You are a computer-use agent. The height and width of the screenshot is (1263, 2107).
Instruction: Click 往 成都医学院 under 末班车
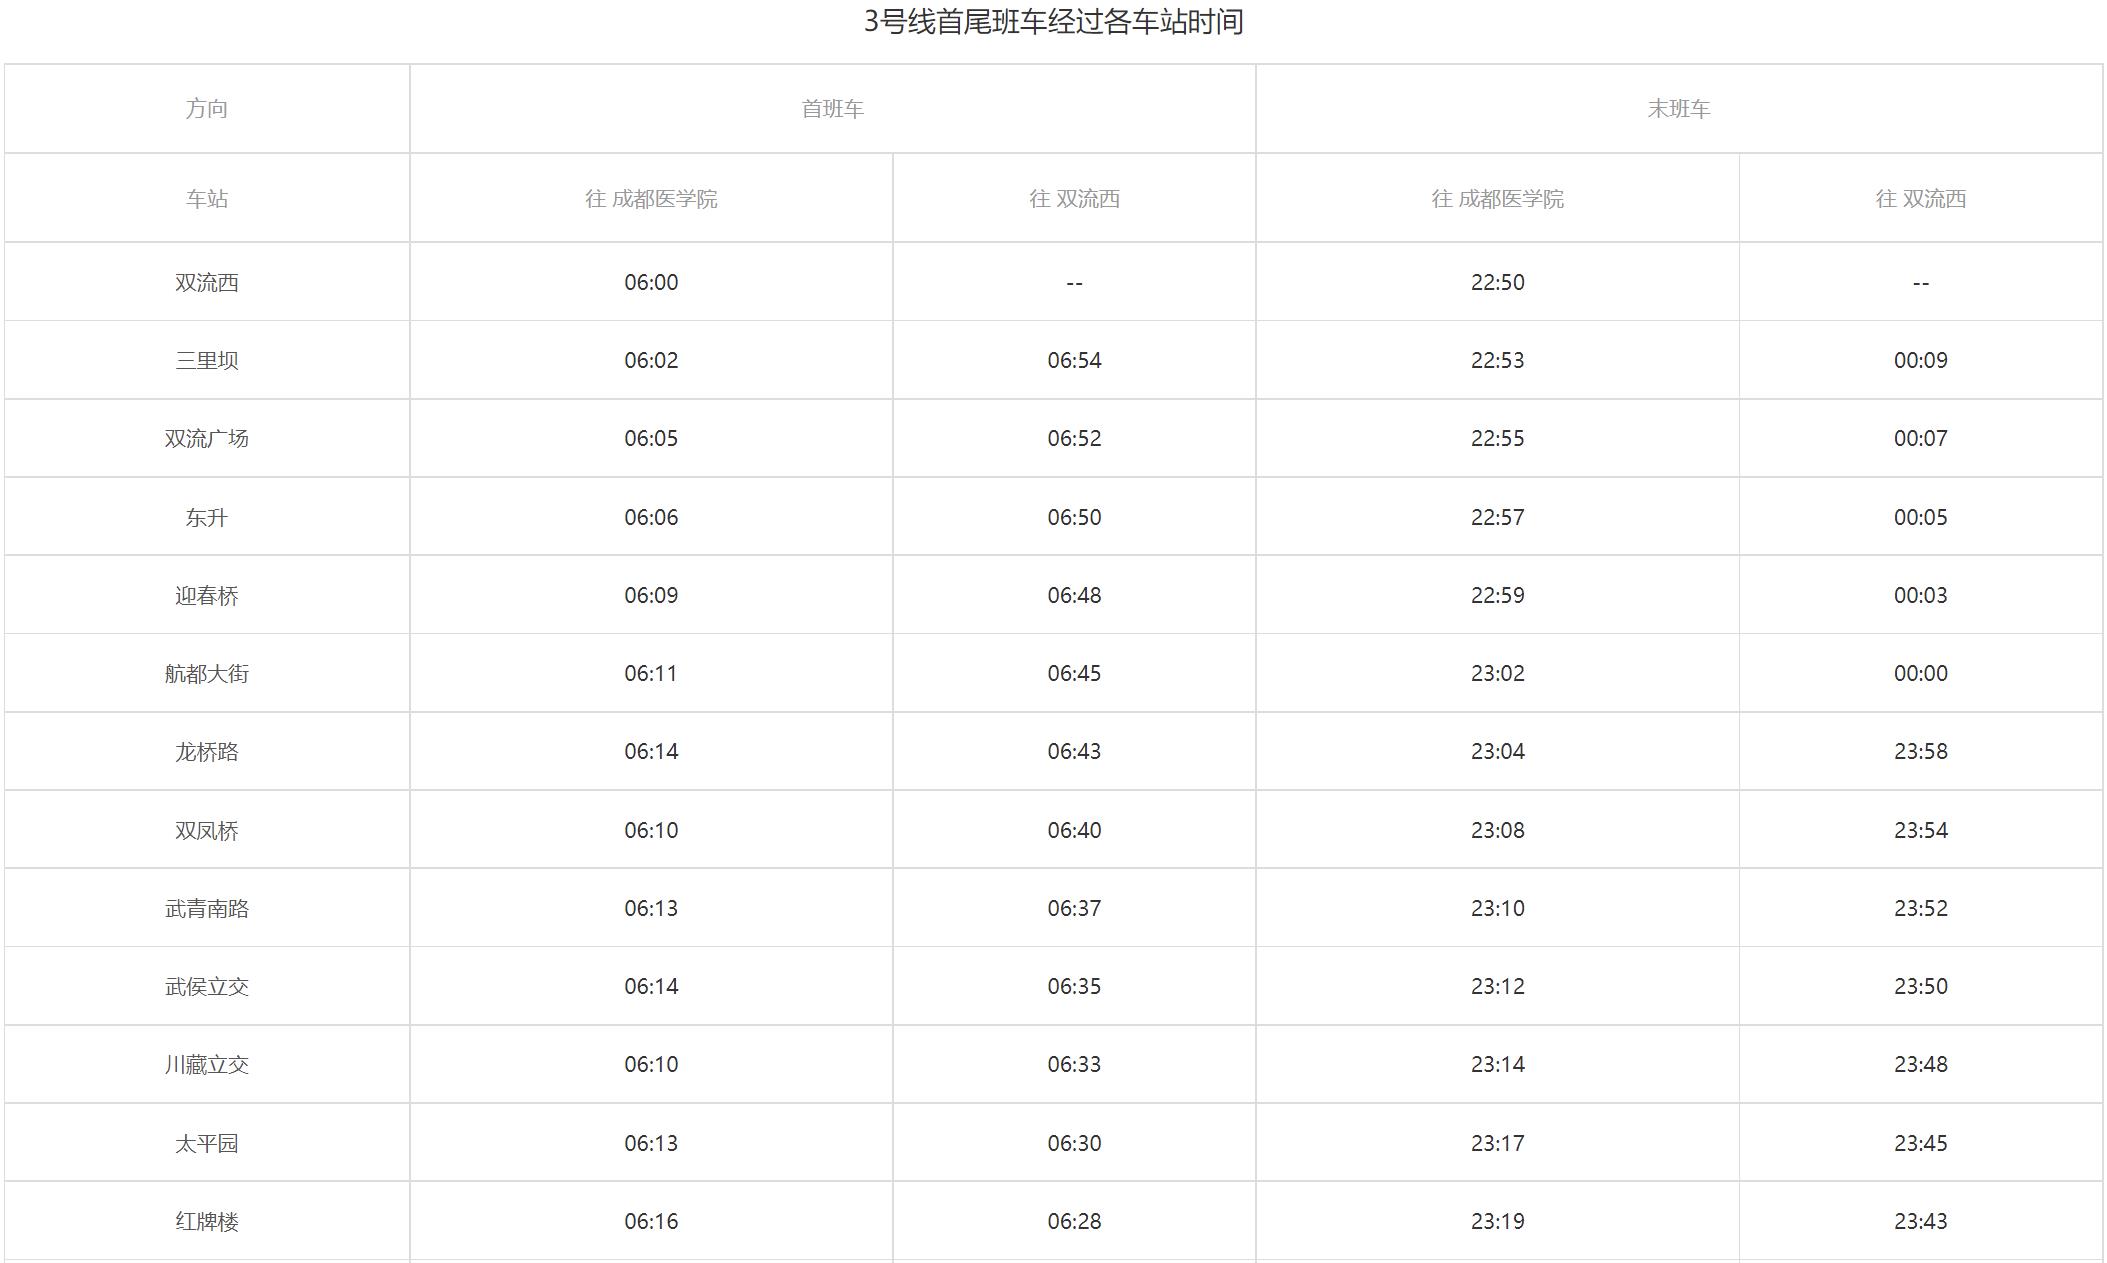click(1497, 198)
